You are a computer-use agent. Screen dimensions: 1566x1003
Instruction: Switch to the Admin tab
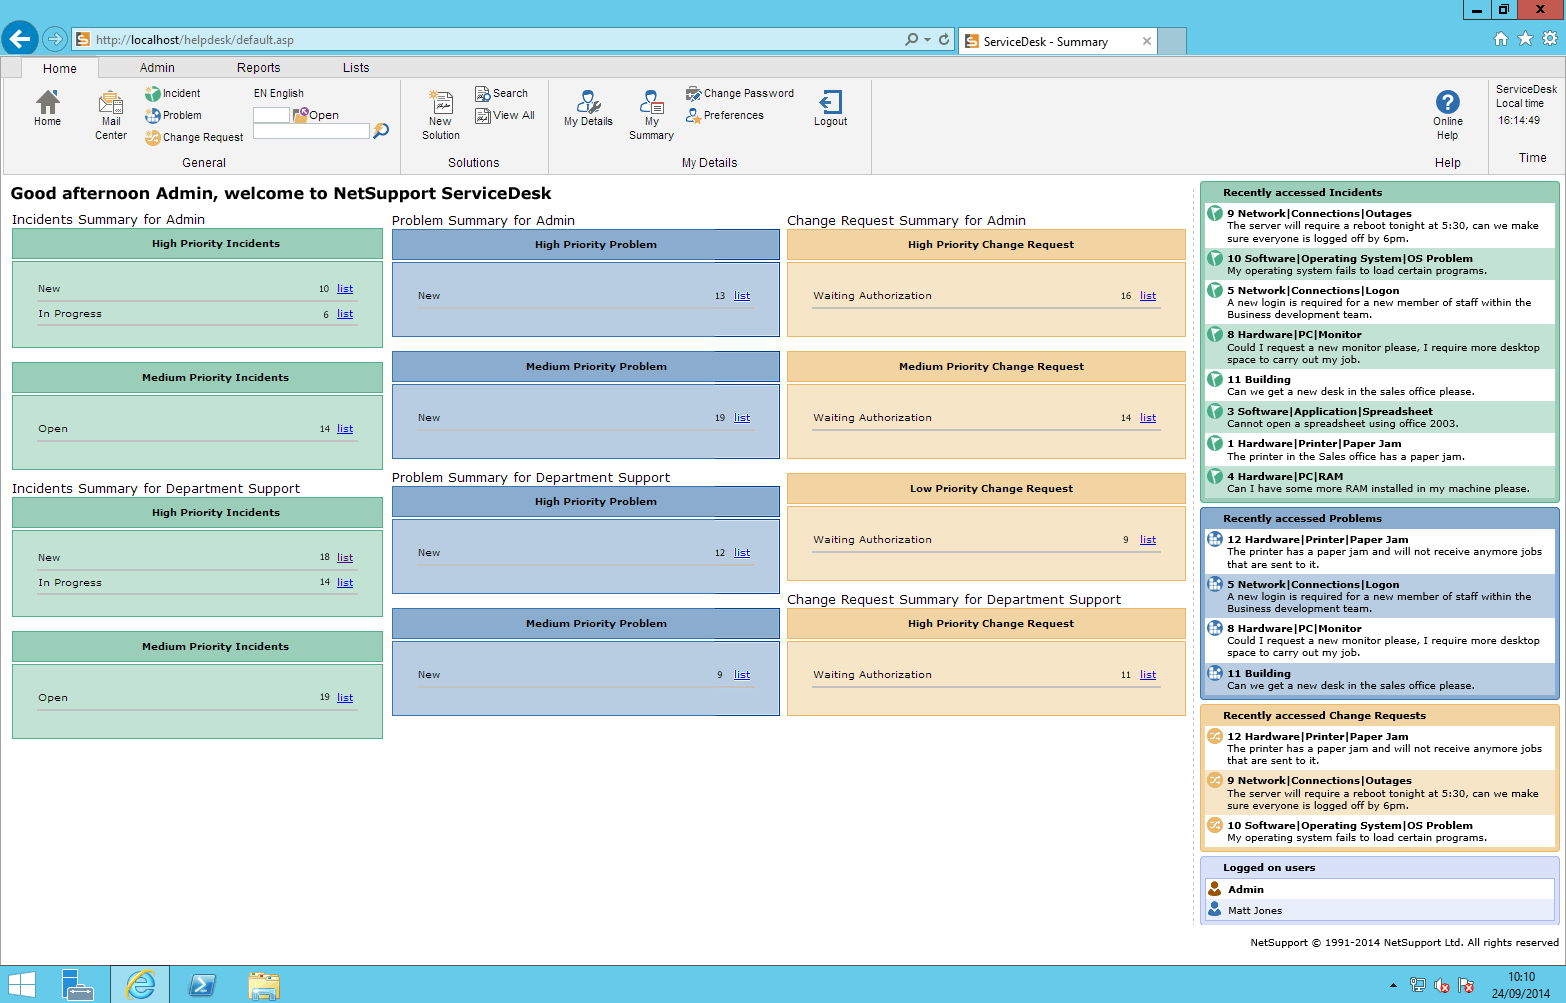coord(157,67)
